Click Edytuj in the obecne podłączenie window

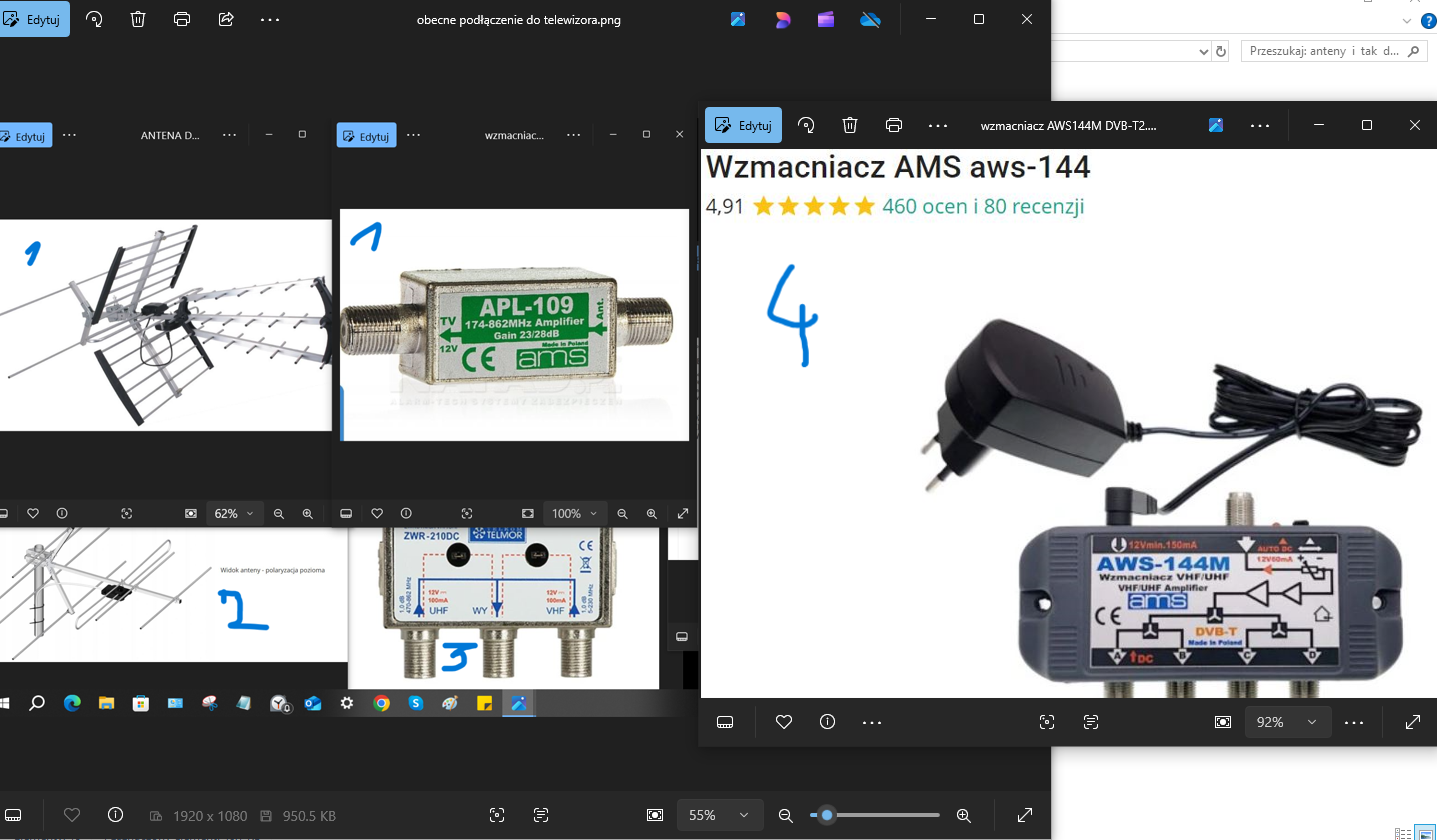click(x=33, y=19)
